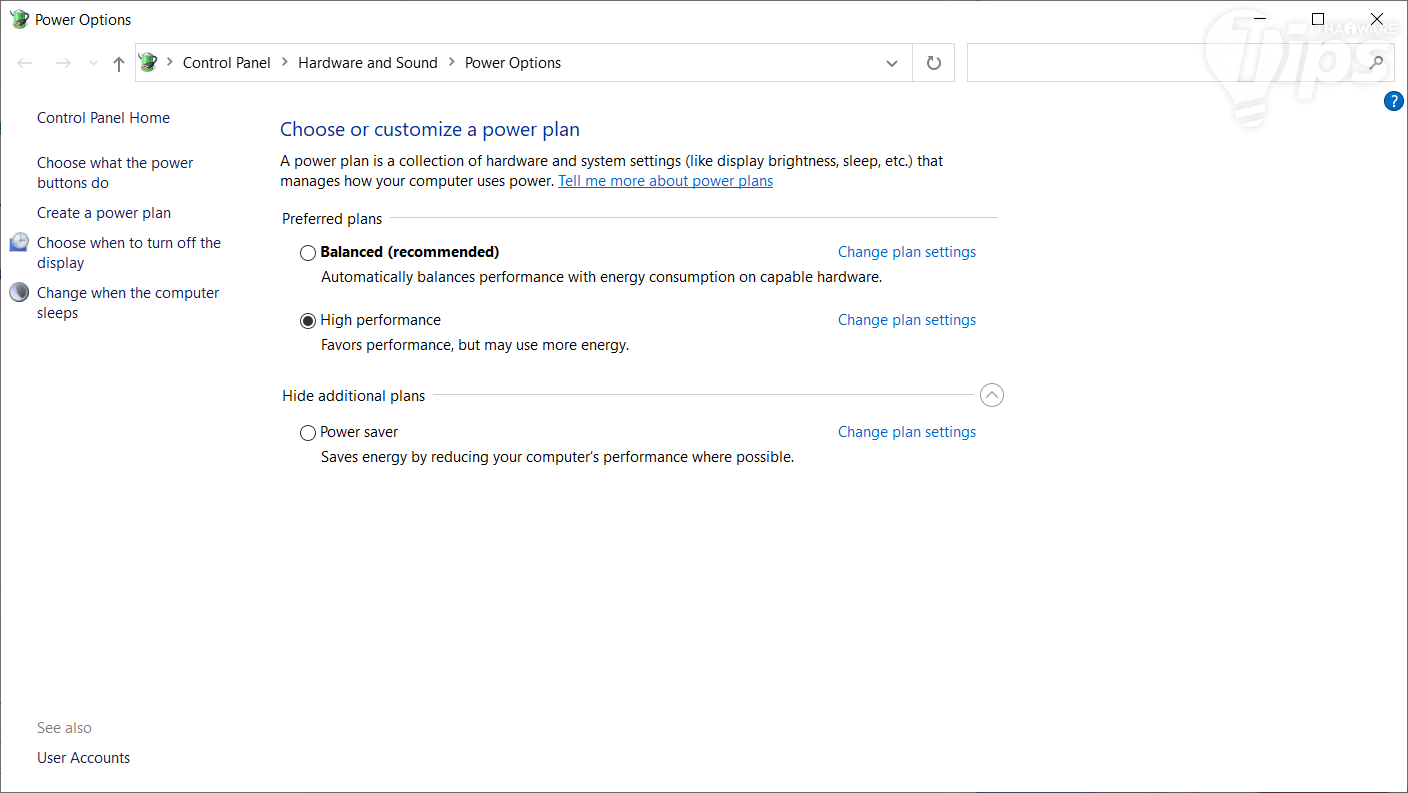Select the Power saver plan
The image size is (1408, 793).
pos(308,433)
